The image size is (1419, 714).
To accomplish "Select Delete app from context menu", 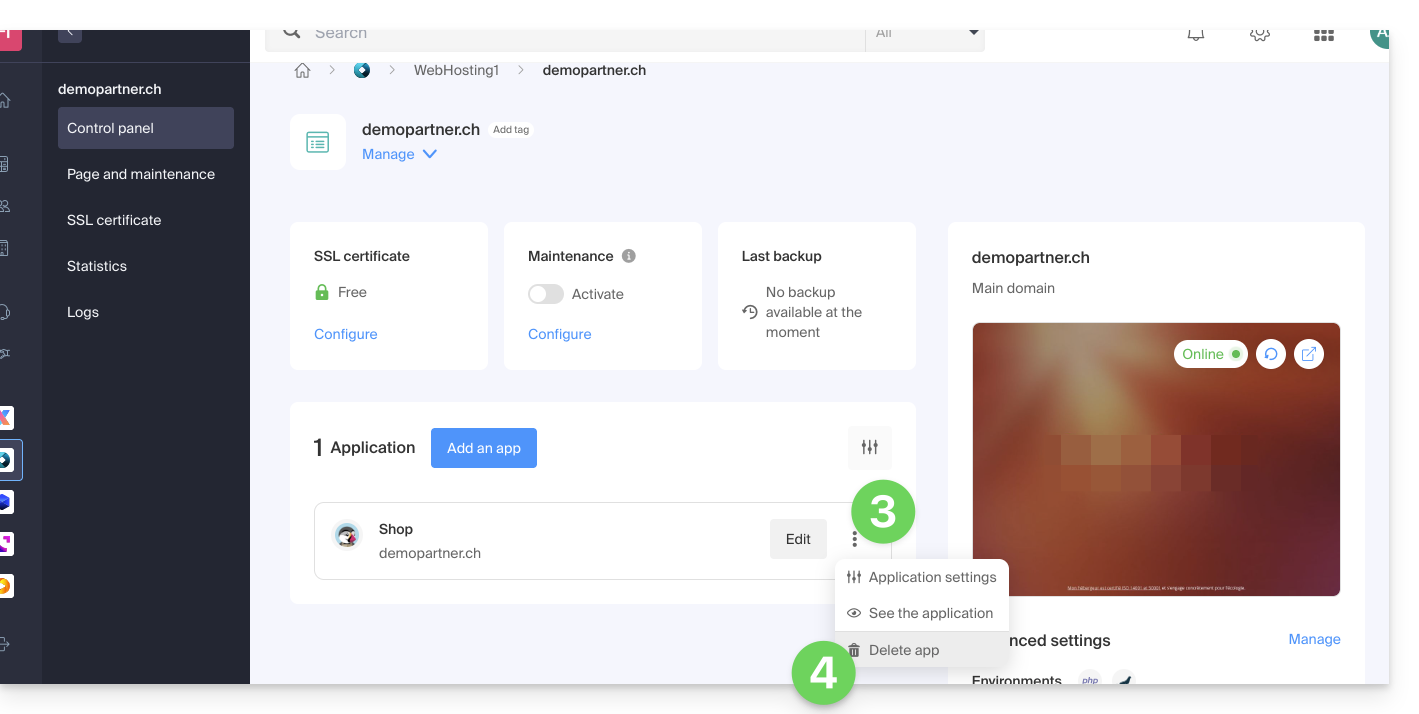I will [903, 650].
